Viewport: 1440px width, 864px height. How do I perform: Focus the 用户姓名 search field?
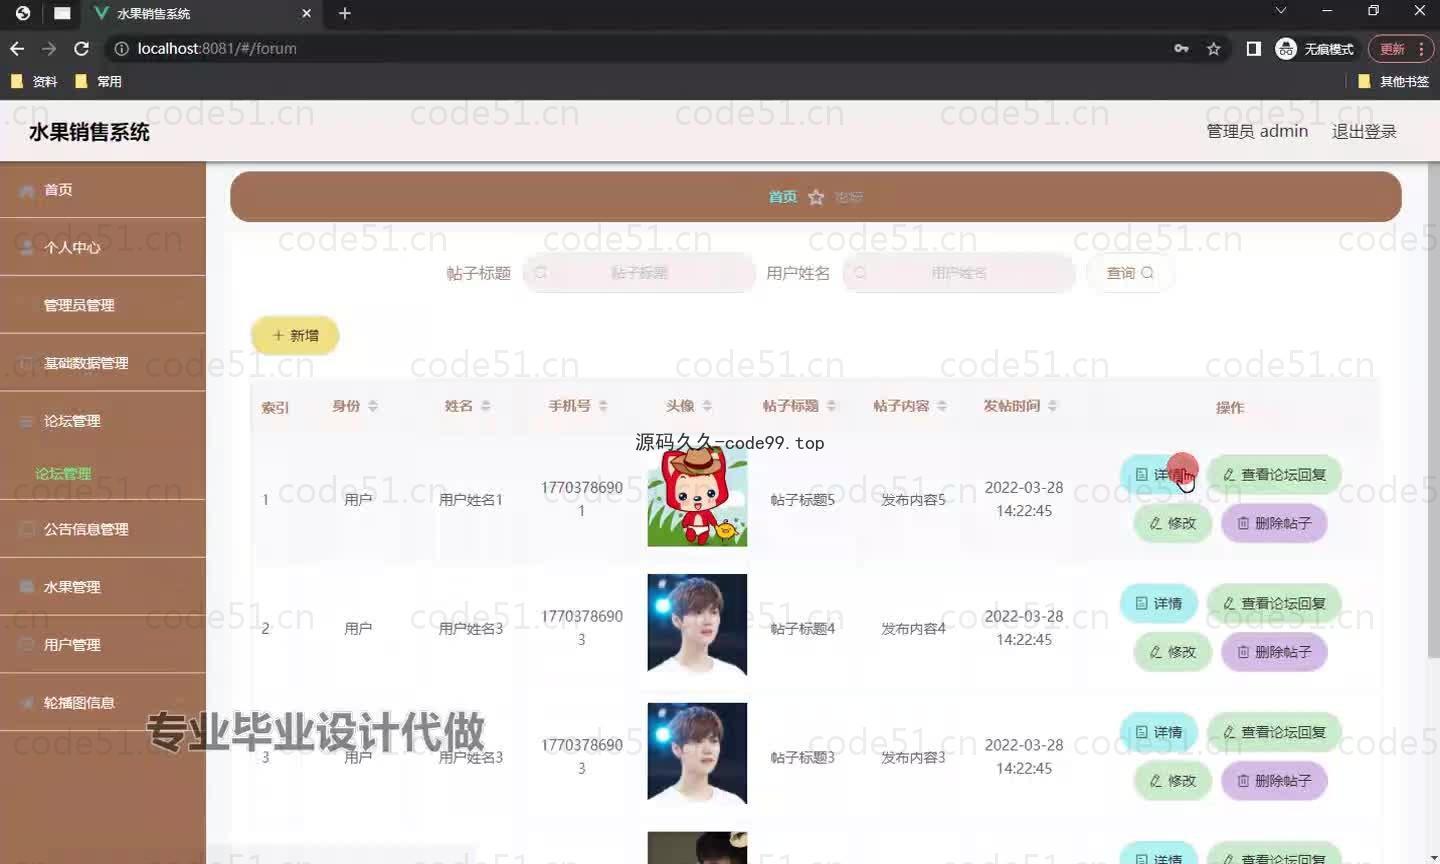[x=959, y=273]
